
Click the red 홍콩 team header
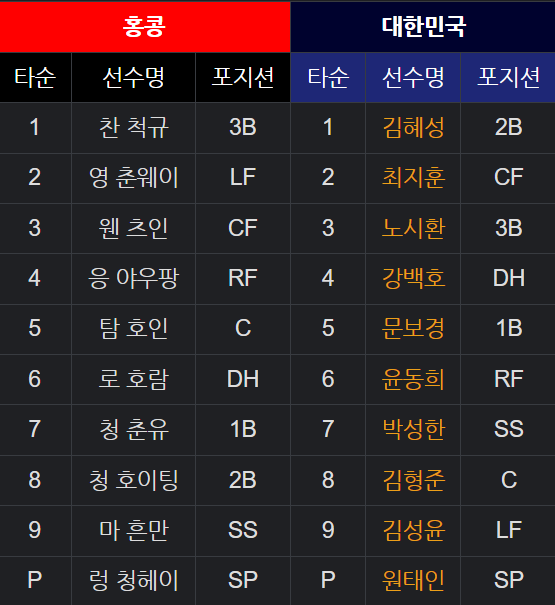tap(145, 27)
